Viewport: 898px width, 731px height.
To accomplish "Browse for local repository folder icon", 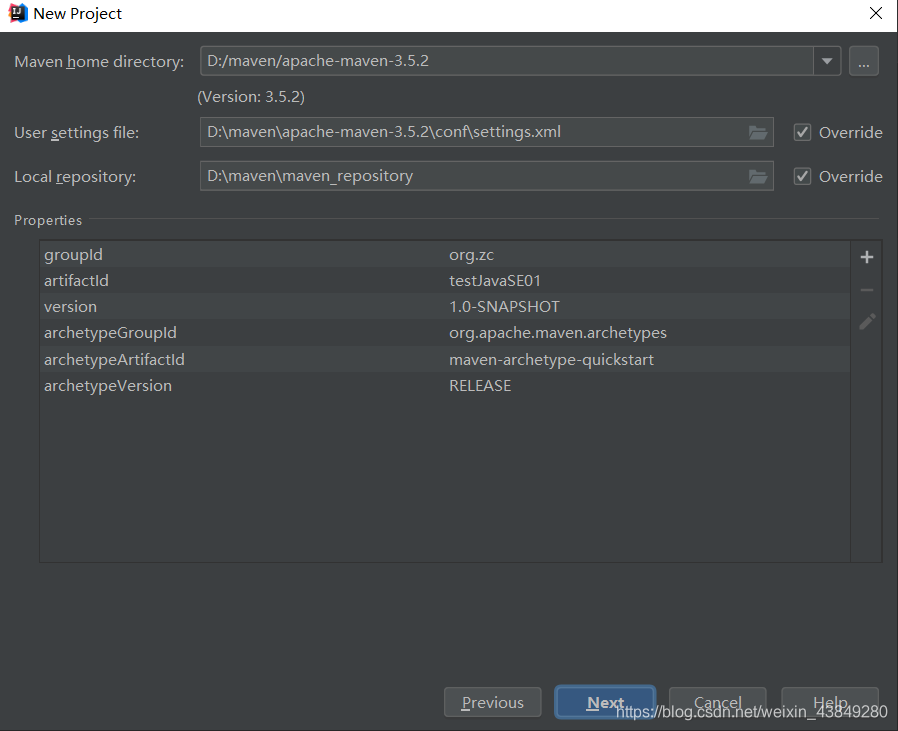I will pyautogui.click(x=758, y=176).
